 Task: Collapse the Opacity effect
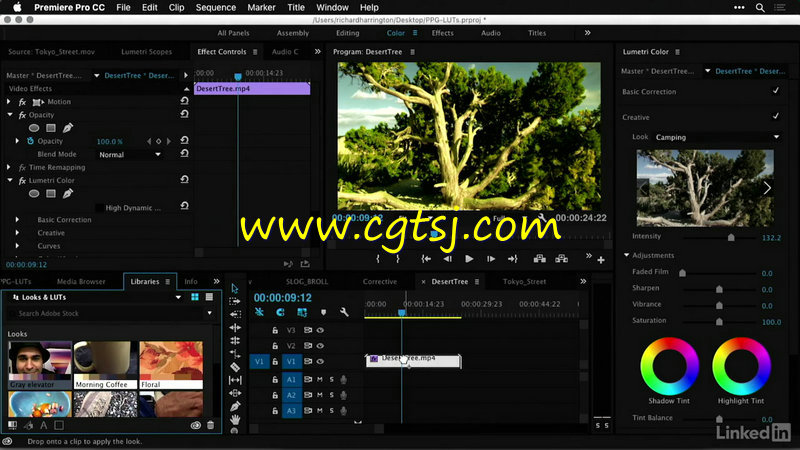tap(10, 115)
